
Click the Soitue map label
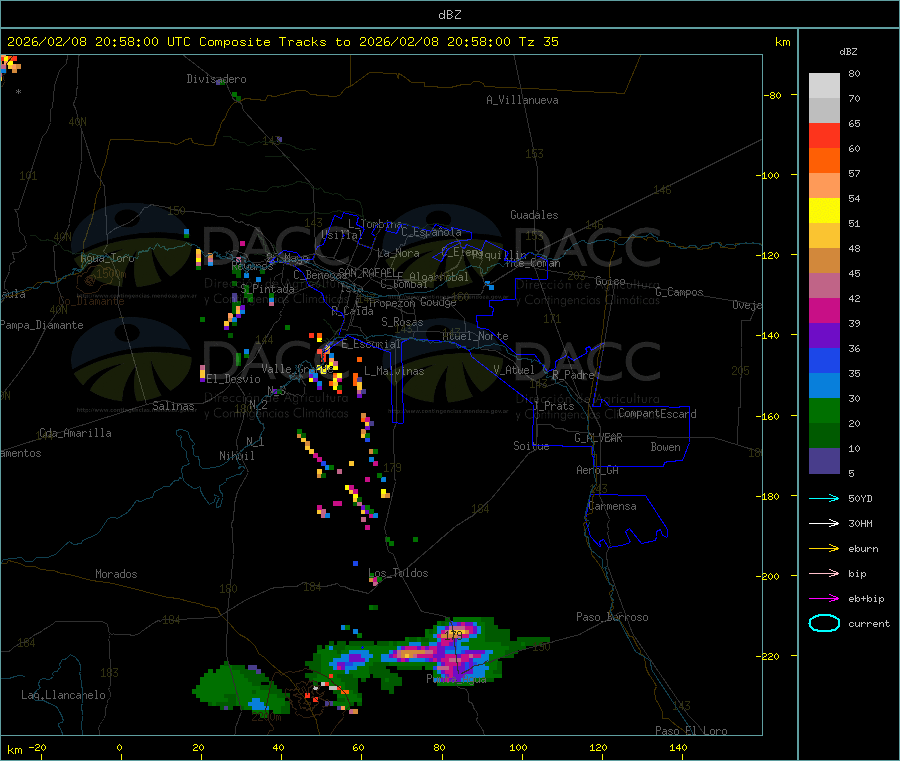[x=531, y=446]
